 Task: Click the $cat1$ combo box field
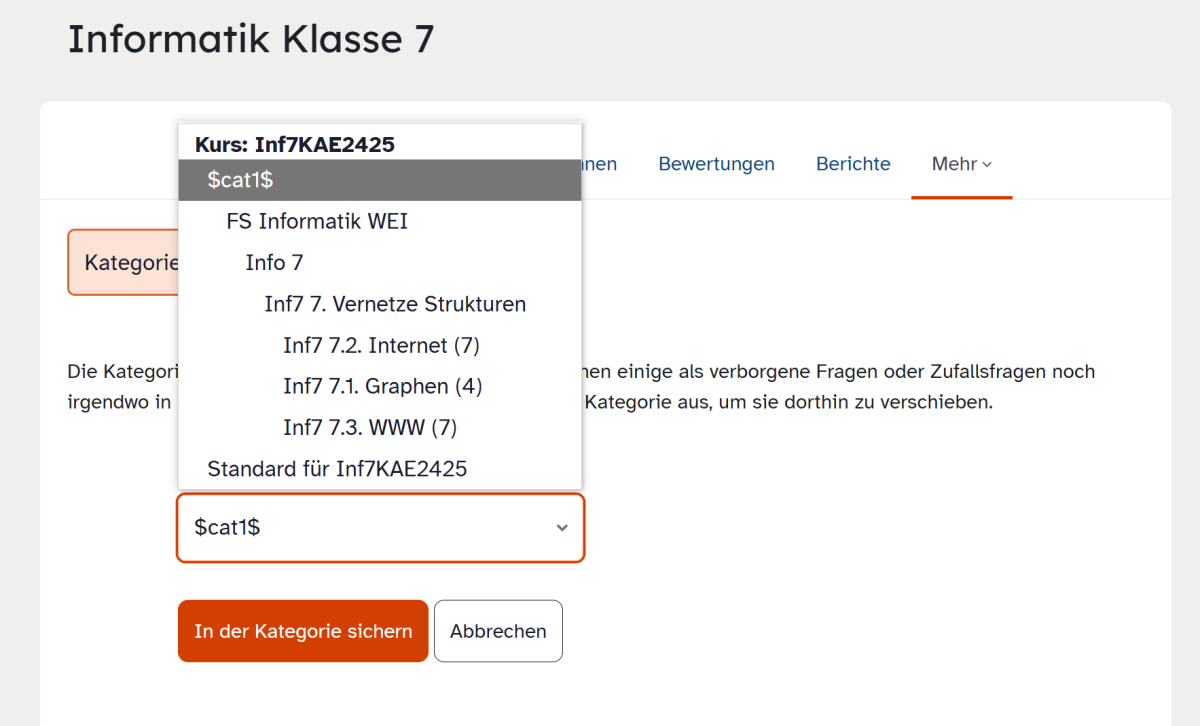(x=381, y=527)
